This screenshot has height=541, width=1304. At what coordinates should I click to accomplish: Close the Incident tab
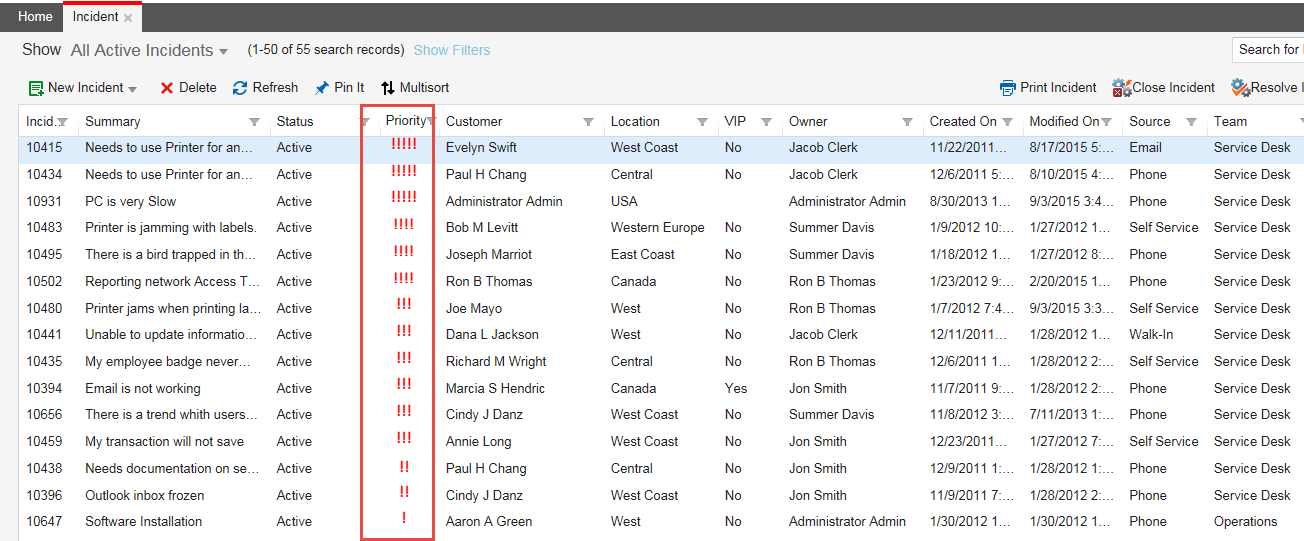[128, 18]
